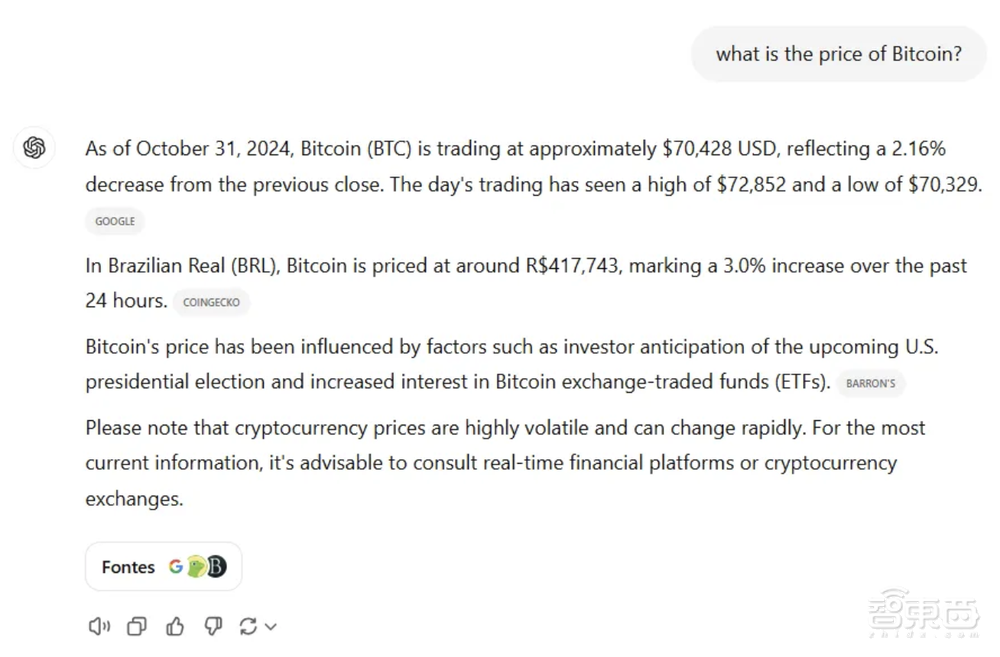The height and width of the screenshot is (657, 1000).
Task: Click the Google icon in the Fontes button
Action: click(176, 566)
